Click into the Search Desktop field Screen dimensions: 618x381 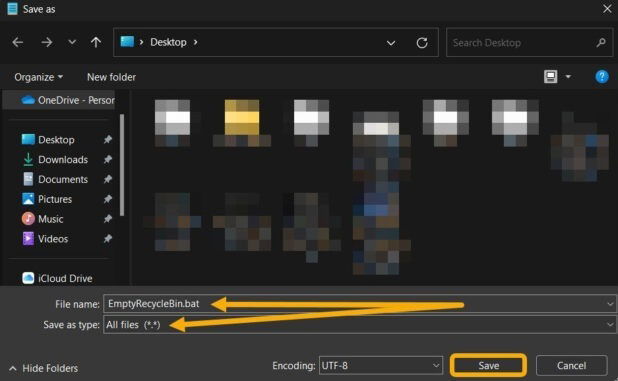(529, 43)
